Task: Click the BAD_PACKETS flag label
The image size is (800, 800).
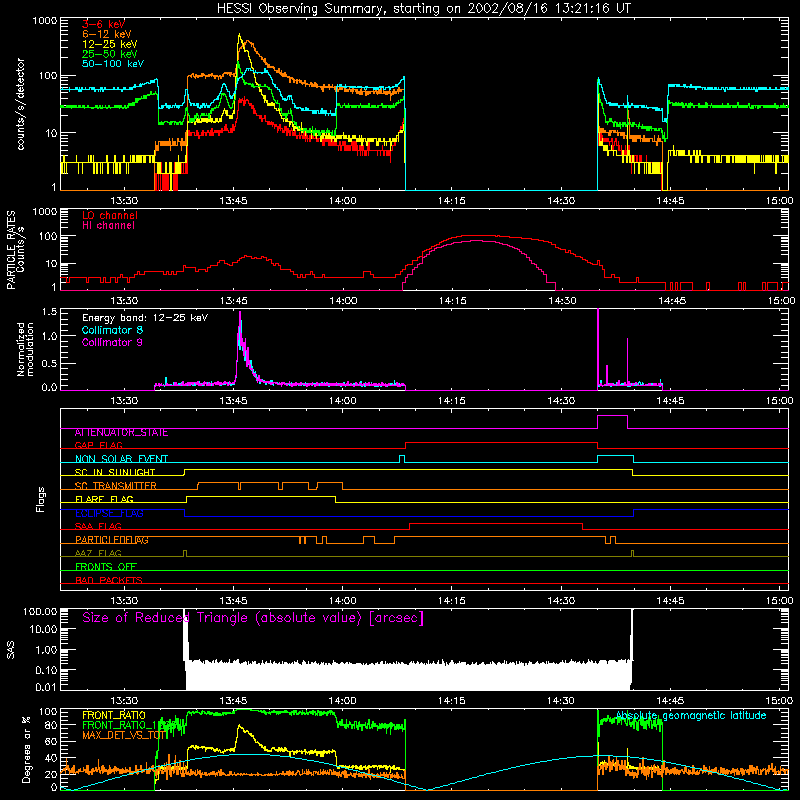Action: point(109,581)
